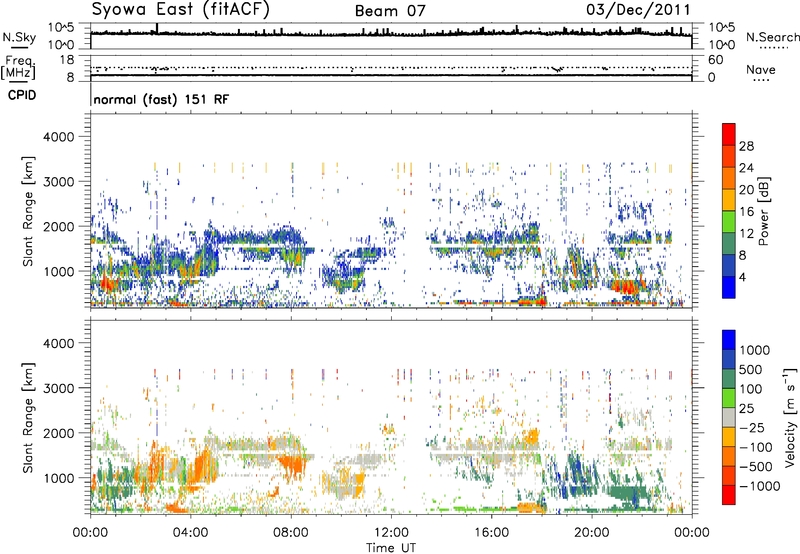Select the 'Freq. [MHz]' axis label
Viewport: 800px width, 554px height.
click(x=18, y=68)
